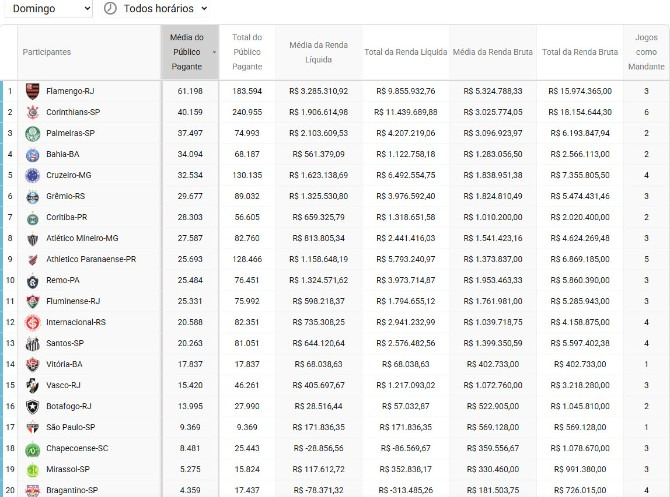Click the sort arrow in Média do Público Pagante header
Image resolution: width=670 pixels, height=497 pixels.
coord(214,53)
